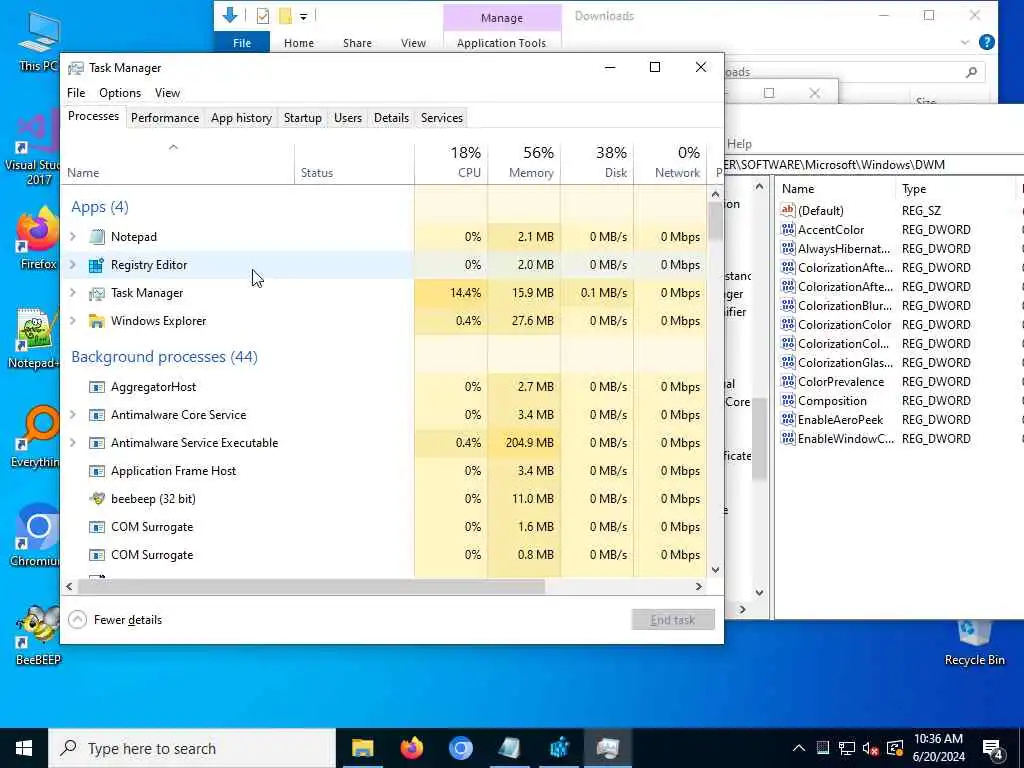The image size is (1024, 768).
Task: Open the notification center icon
Action: click(993, 748)
